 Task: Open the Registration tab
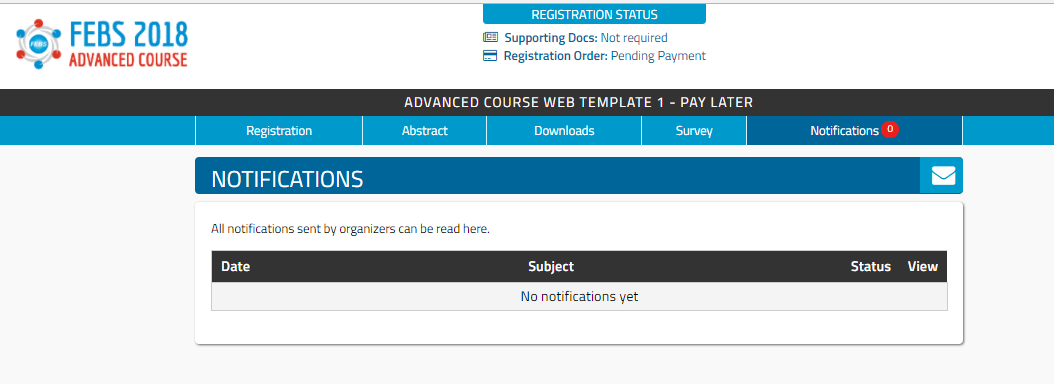tap(279, 130)
